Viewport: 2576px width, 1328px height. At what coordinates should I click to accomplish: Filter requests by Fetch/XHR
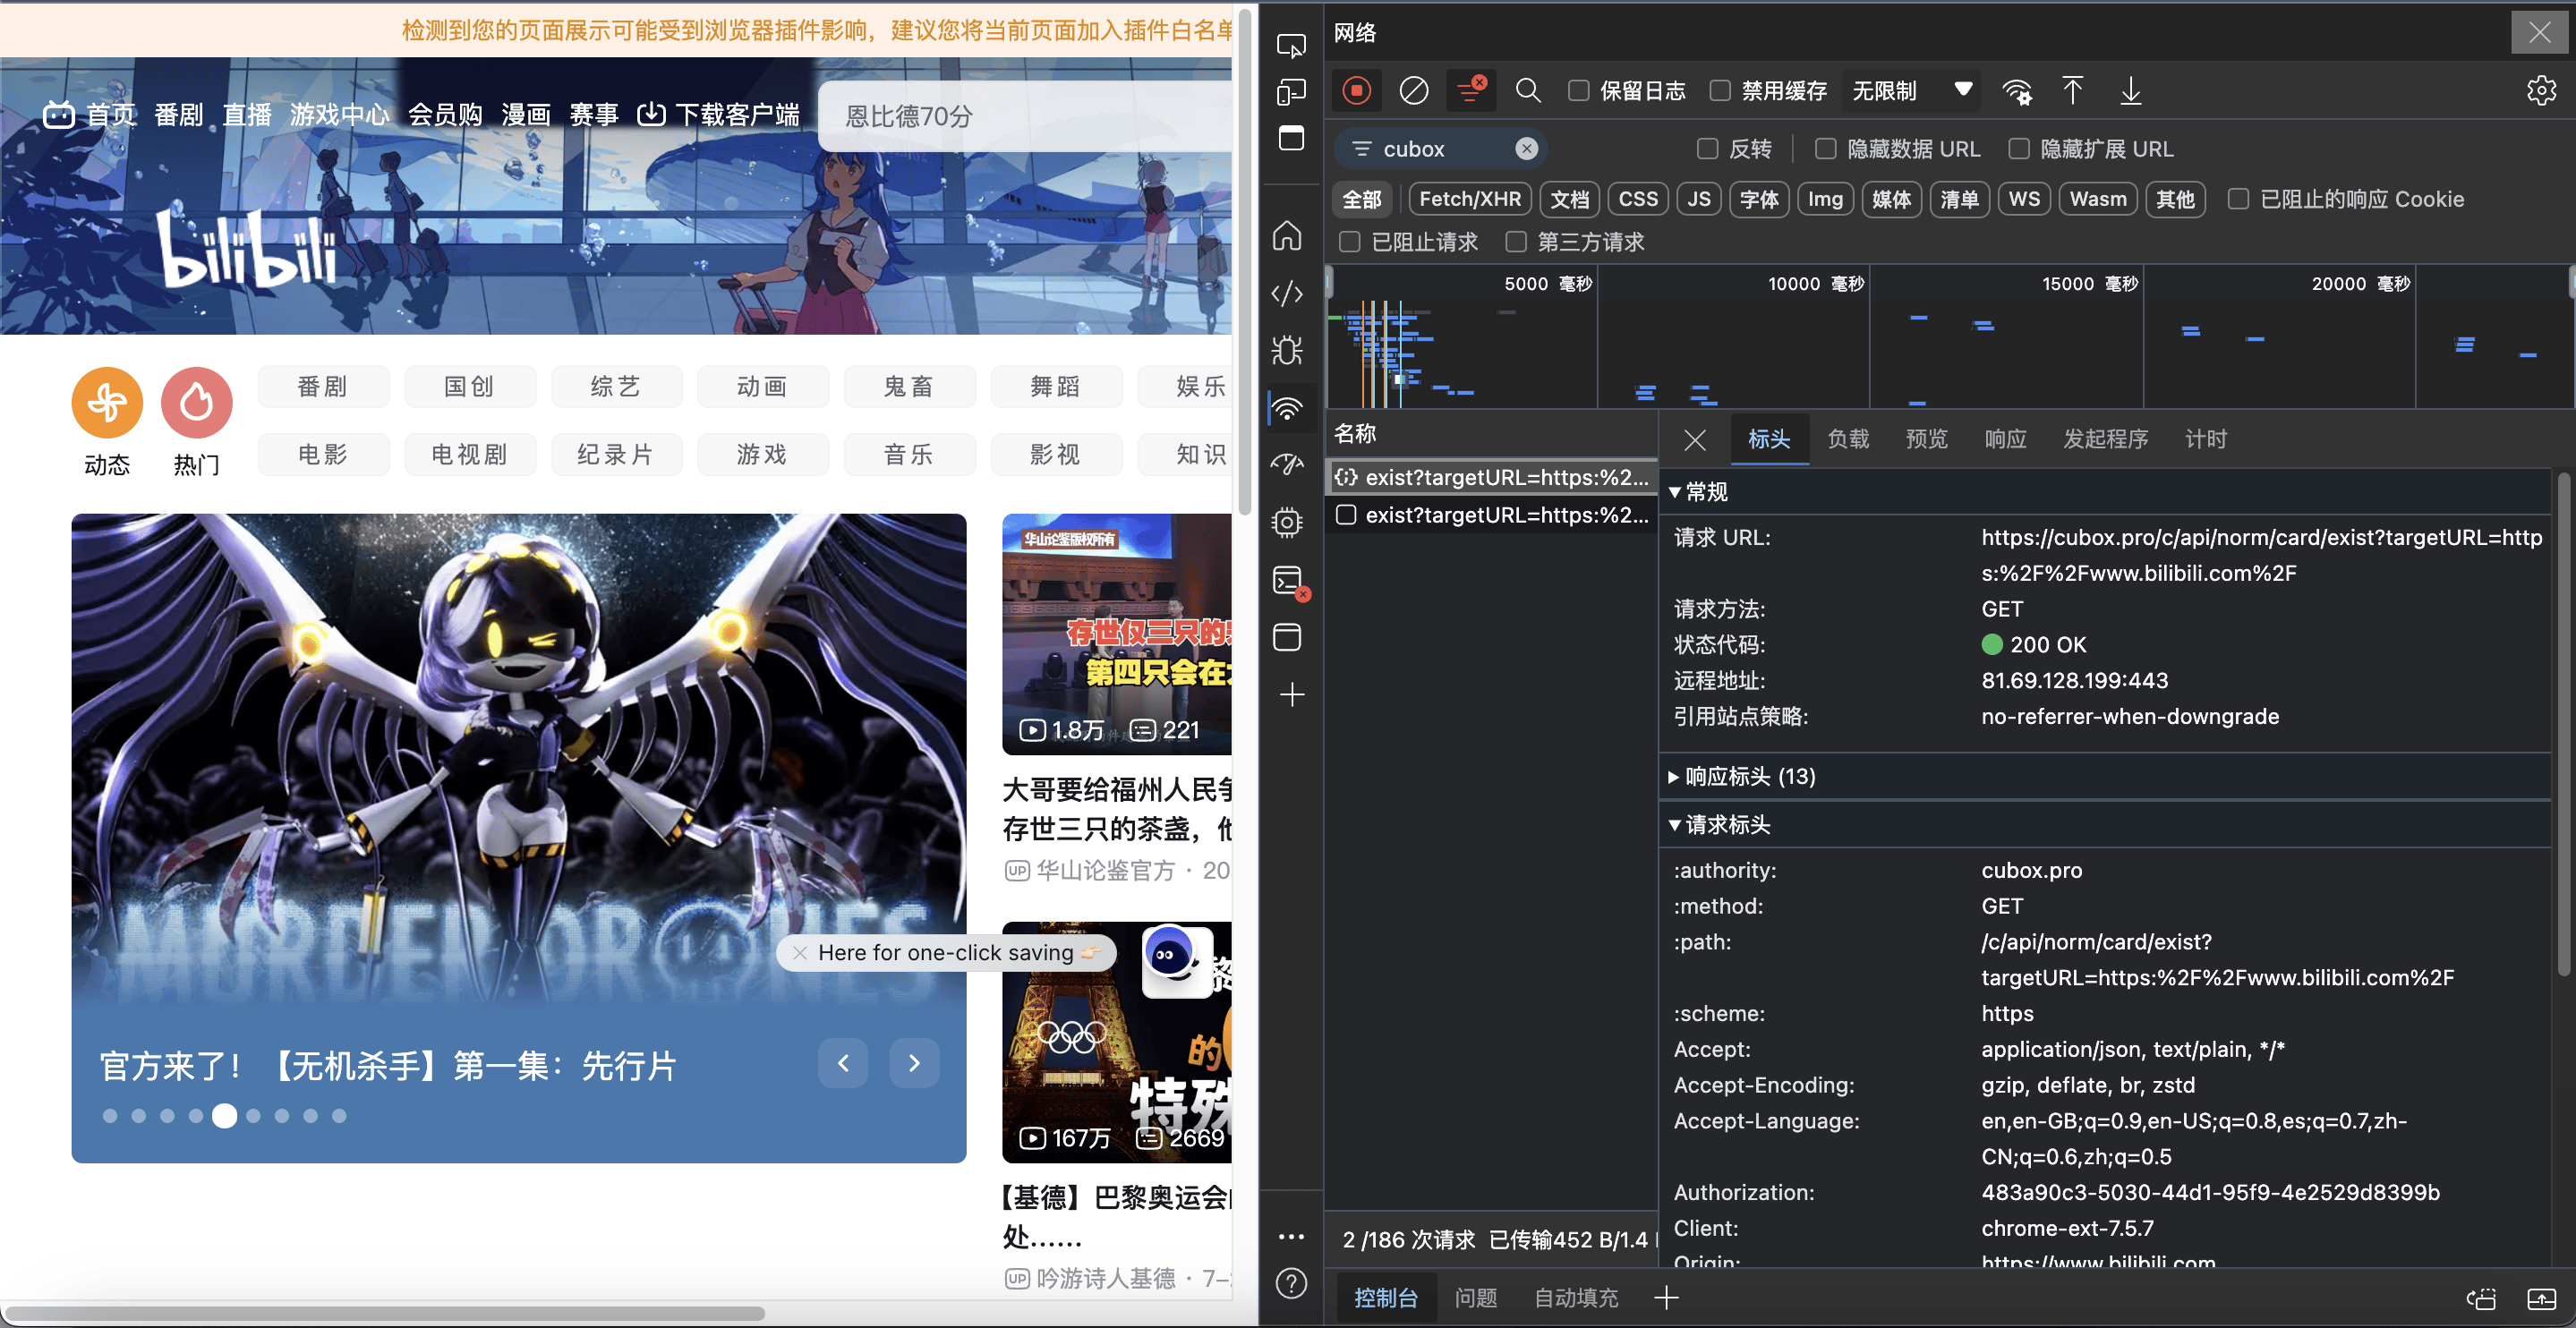coord(1470,199)
